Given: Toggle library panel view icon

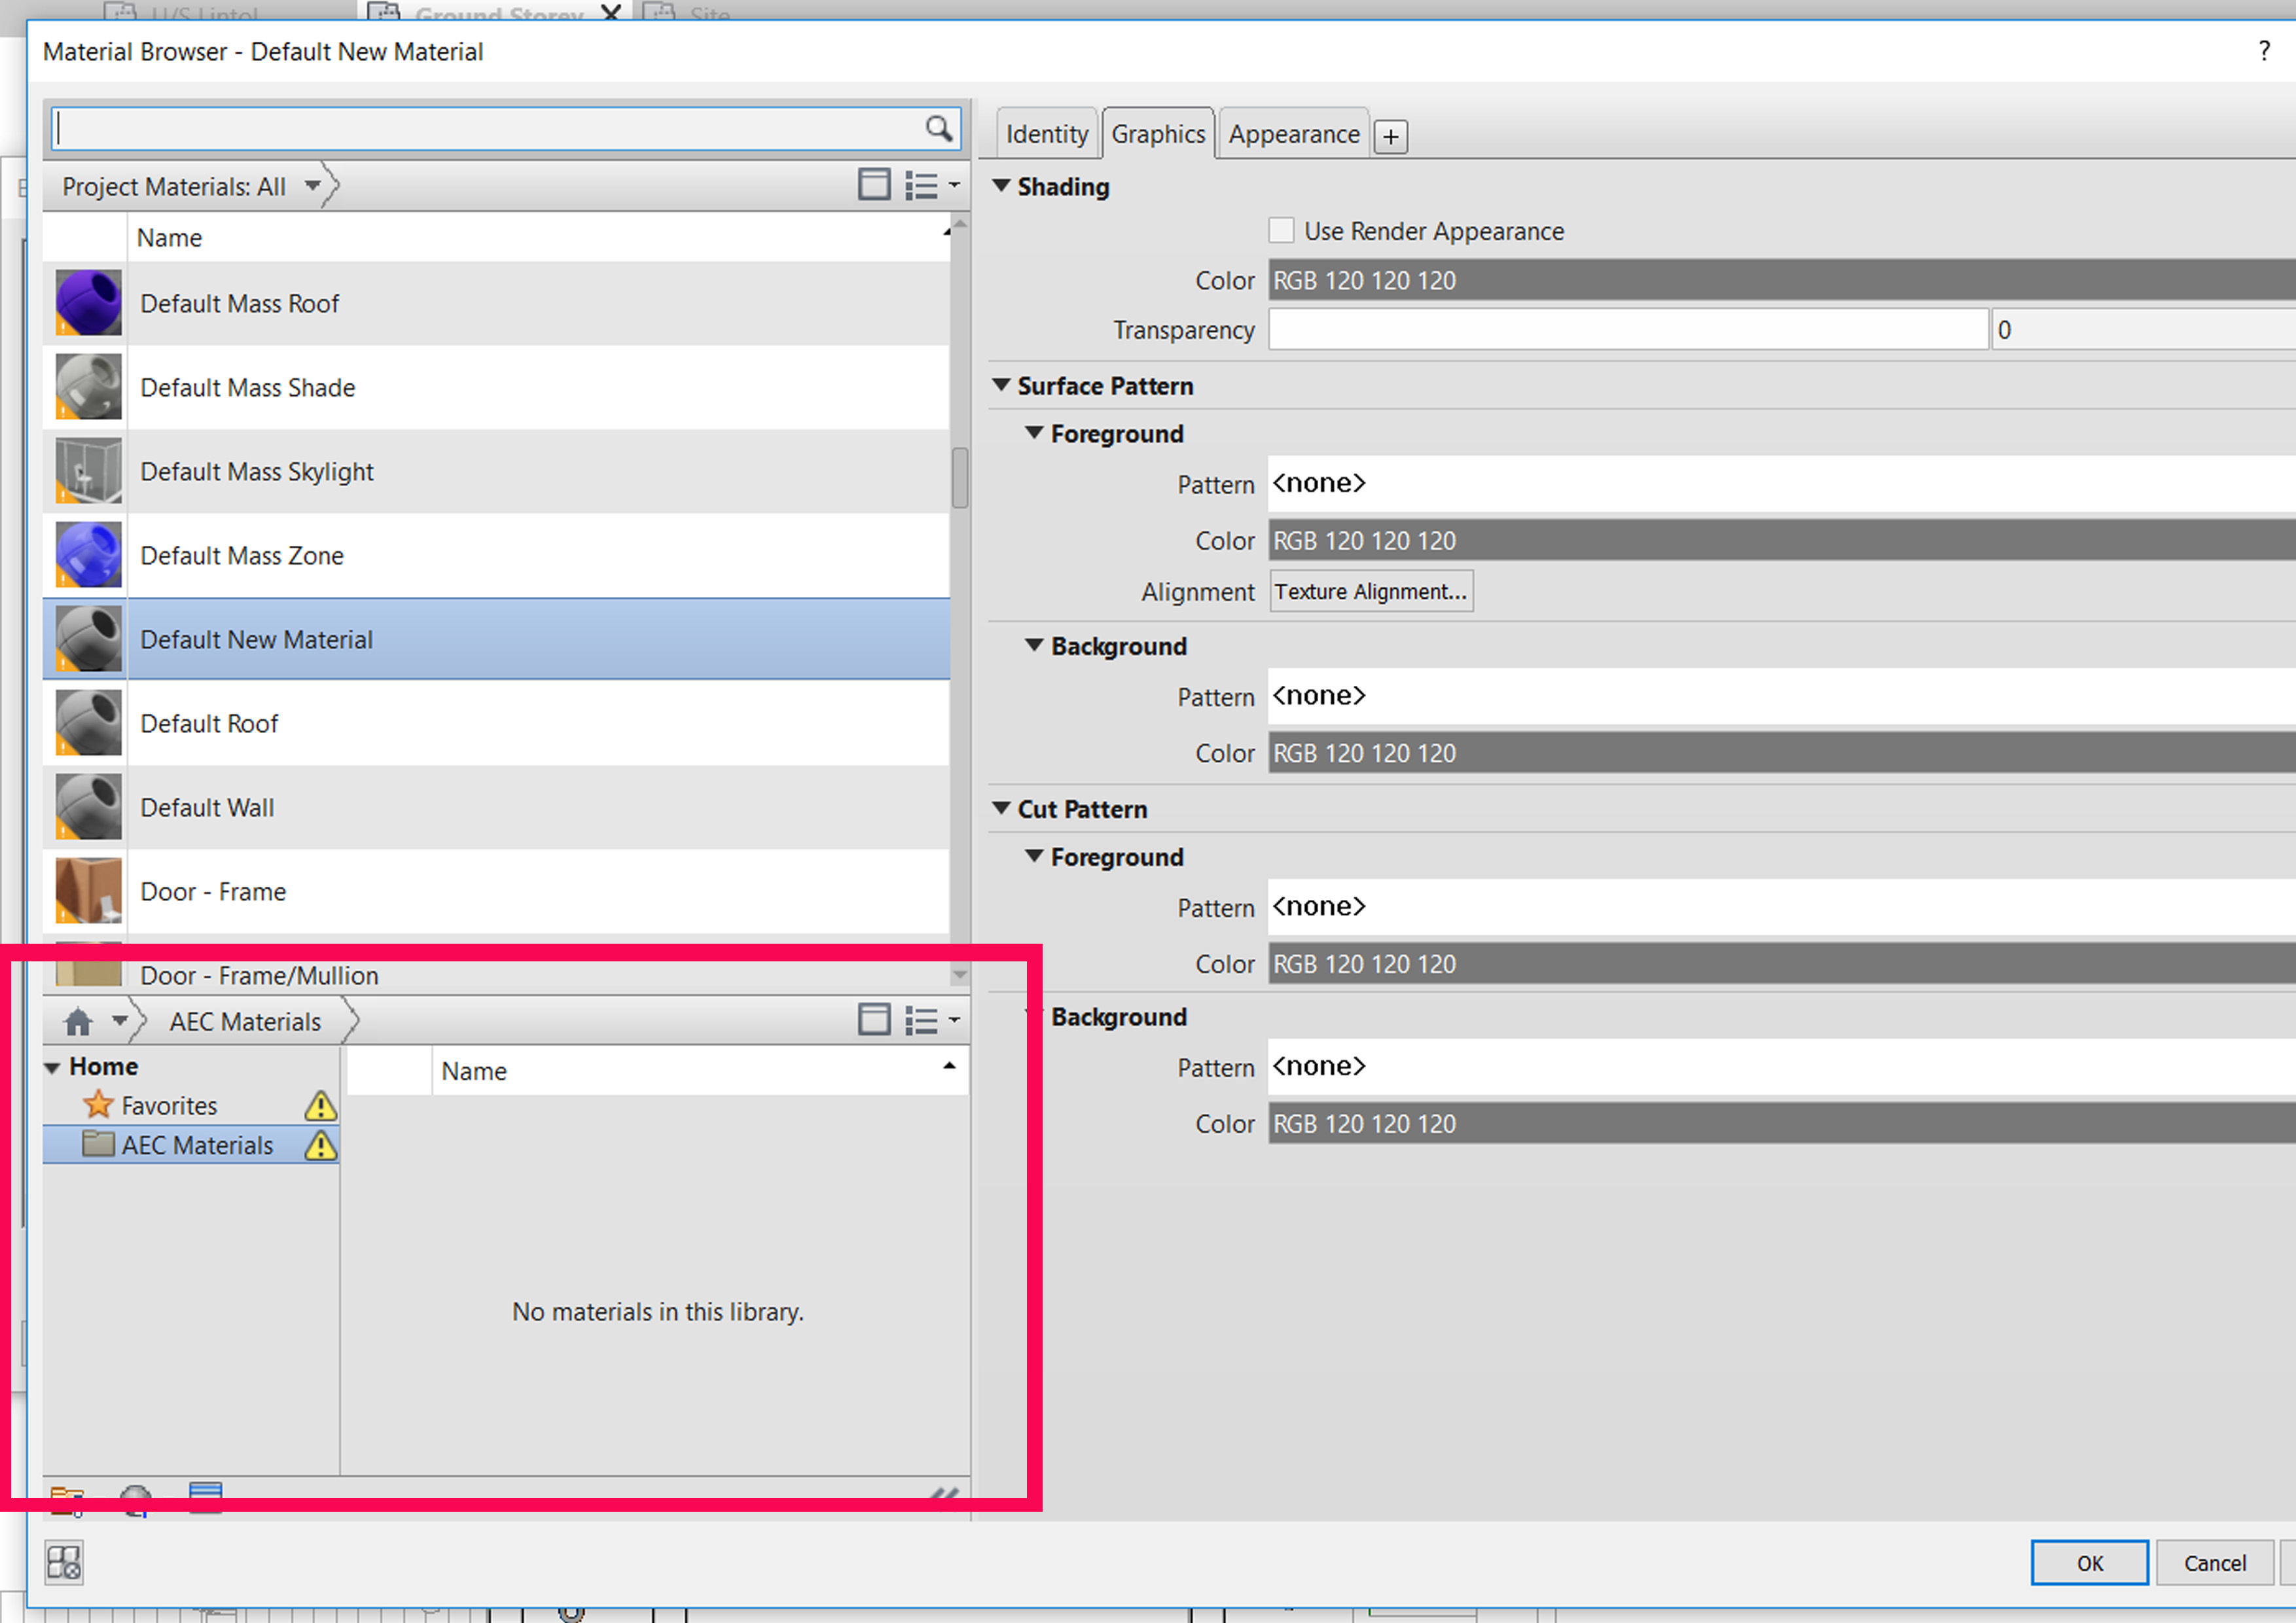Looking at the screenshot, I should [x=874, y=1019].
